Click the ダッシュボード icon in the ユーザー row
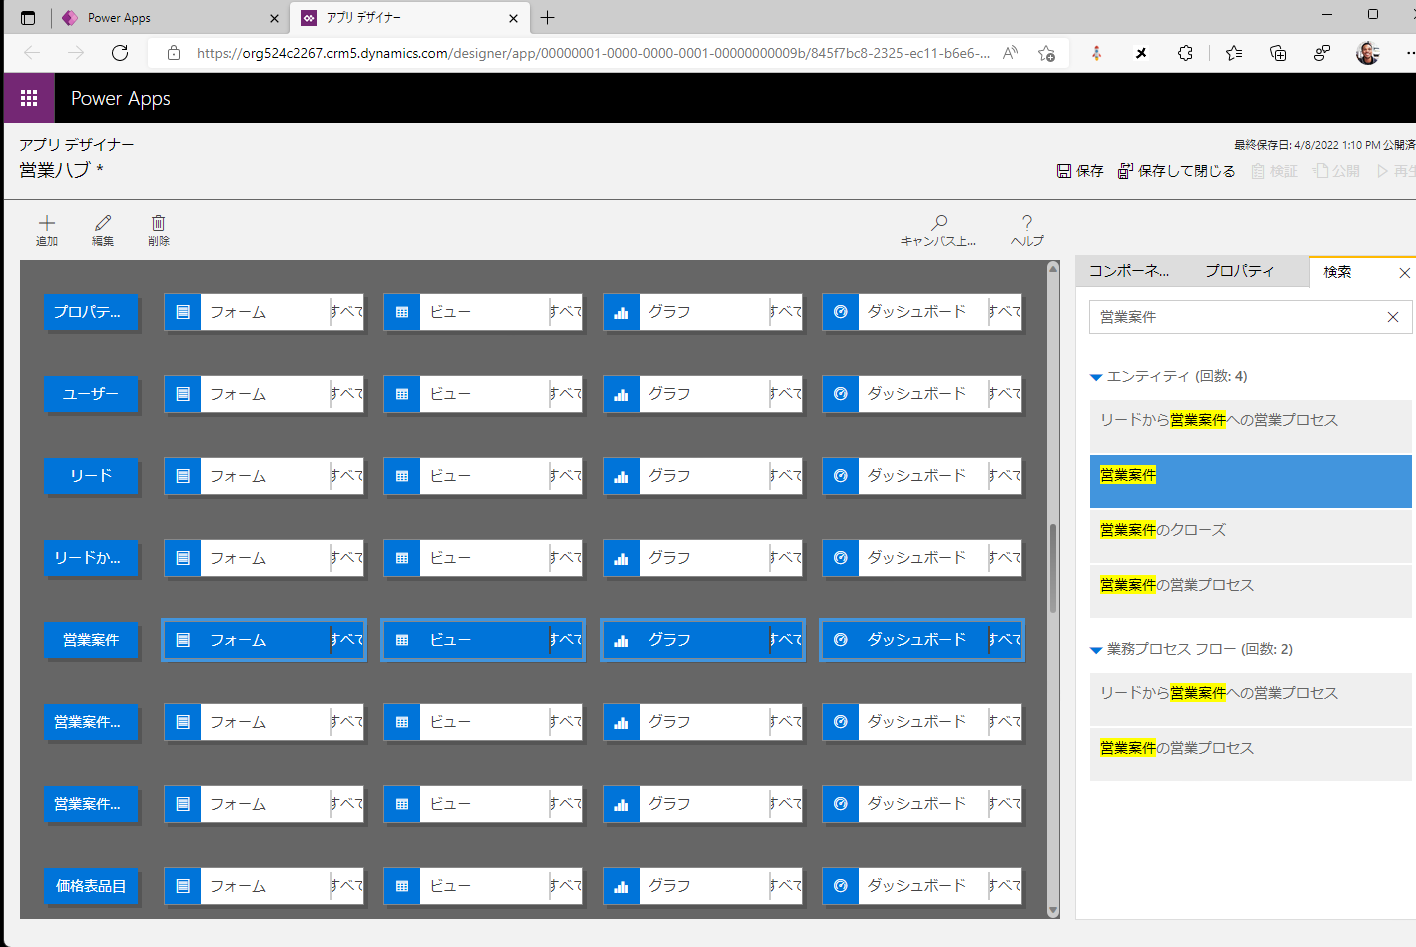 (840, 394)
